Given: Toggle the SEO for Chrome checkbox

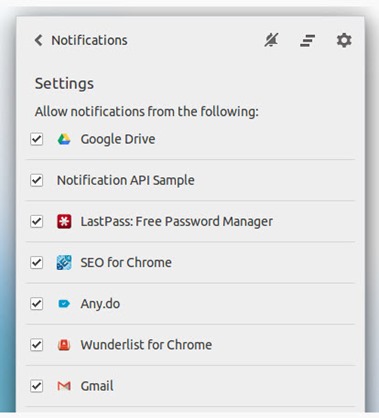Looking at the screenshot, I should pyautogui.click(x=37, y=263).
